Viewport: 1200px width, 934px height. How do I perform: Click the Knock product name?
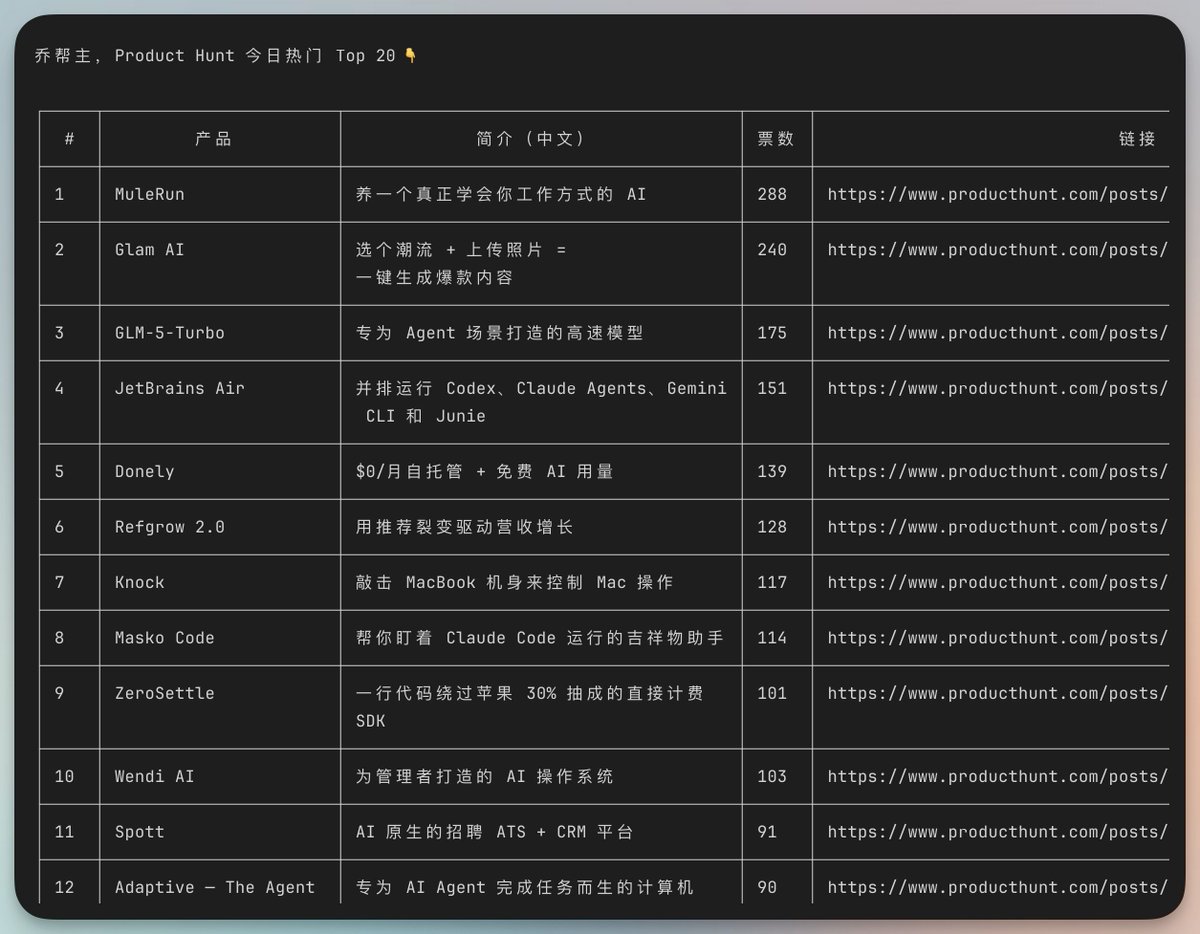140,582
